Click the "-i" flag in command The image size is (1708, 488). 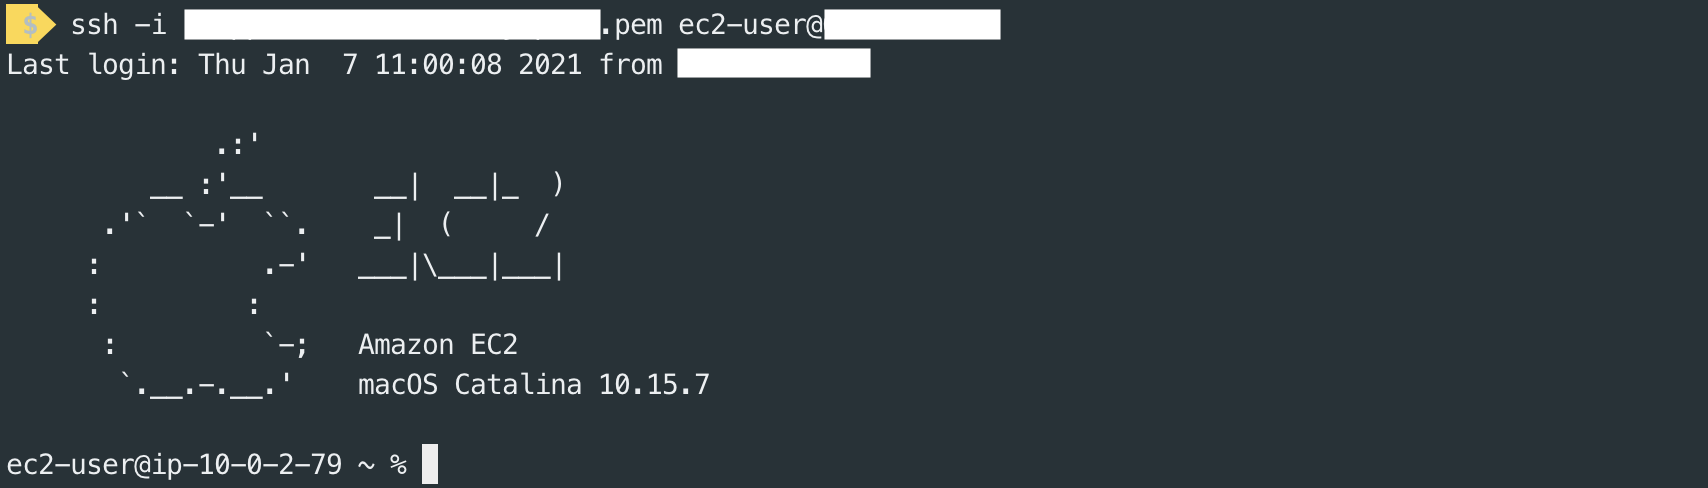(x=150, y=25)
